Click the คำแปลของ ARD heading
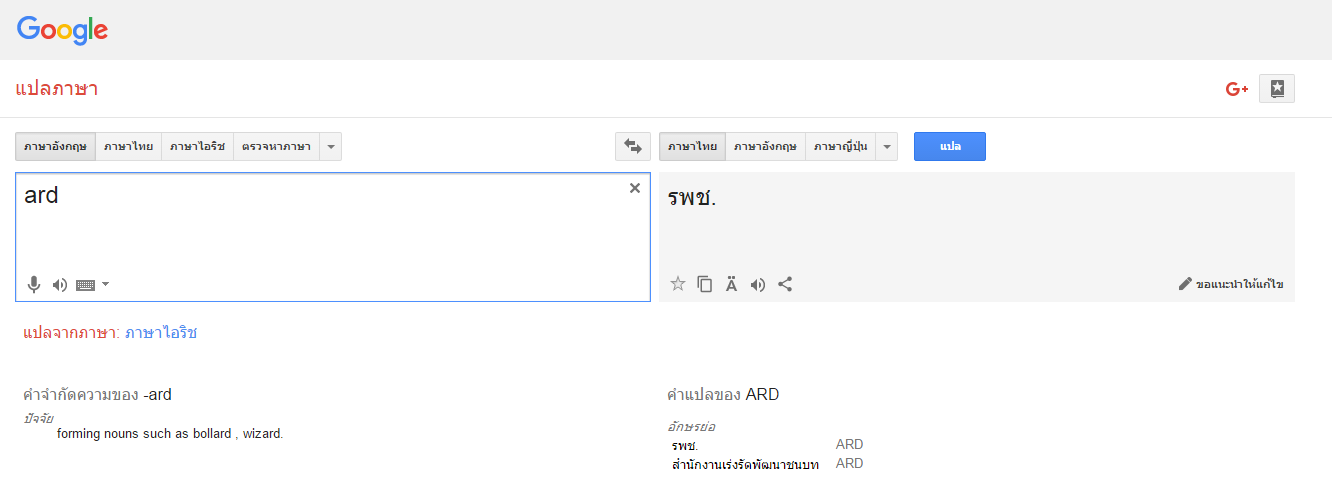This screenshot has height=479, width=1332. pyautogui.click(x=723, y=395)
